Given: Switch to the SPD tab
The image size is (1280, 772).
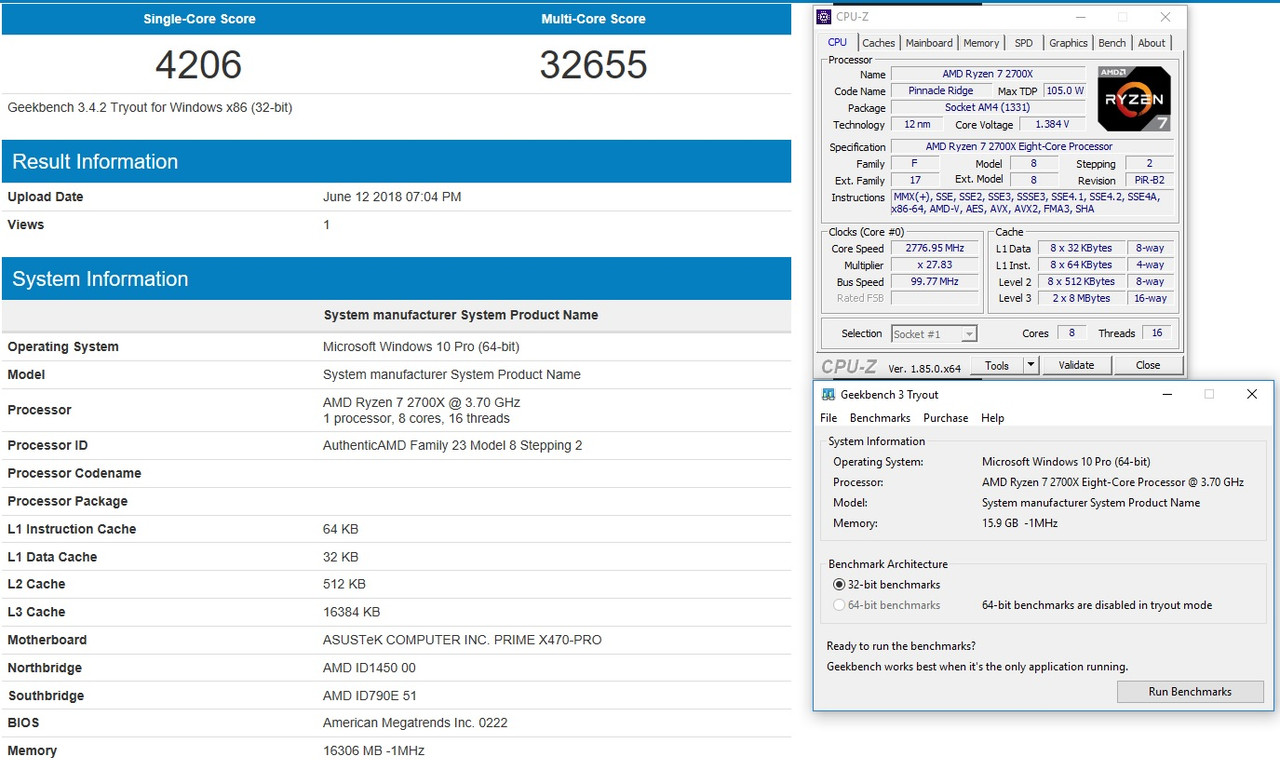Looking at the screenshot, I should pyautogui.click(x=1024, y=43).
